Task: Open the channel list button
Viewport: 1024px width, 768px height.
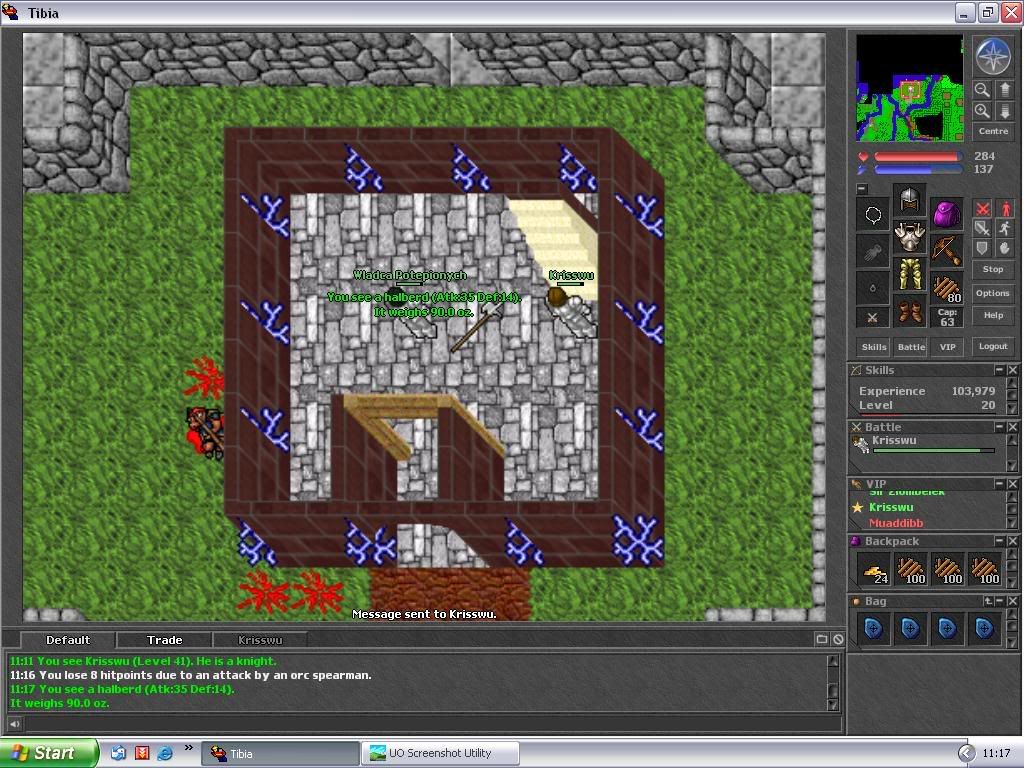Action: pos(822,639)
